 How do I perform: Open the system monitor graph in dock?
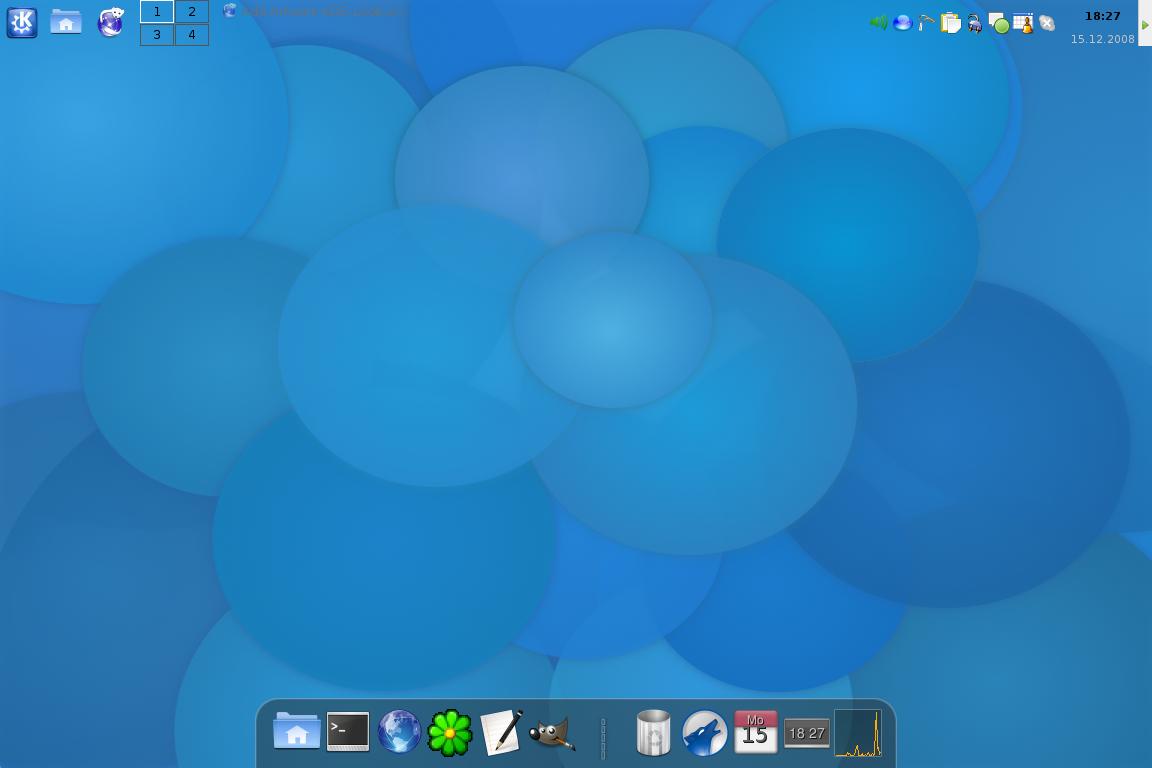[x=858, y=733]
